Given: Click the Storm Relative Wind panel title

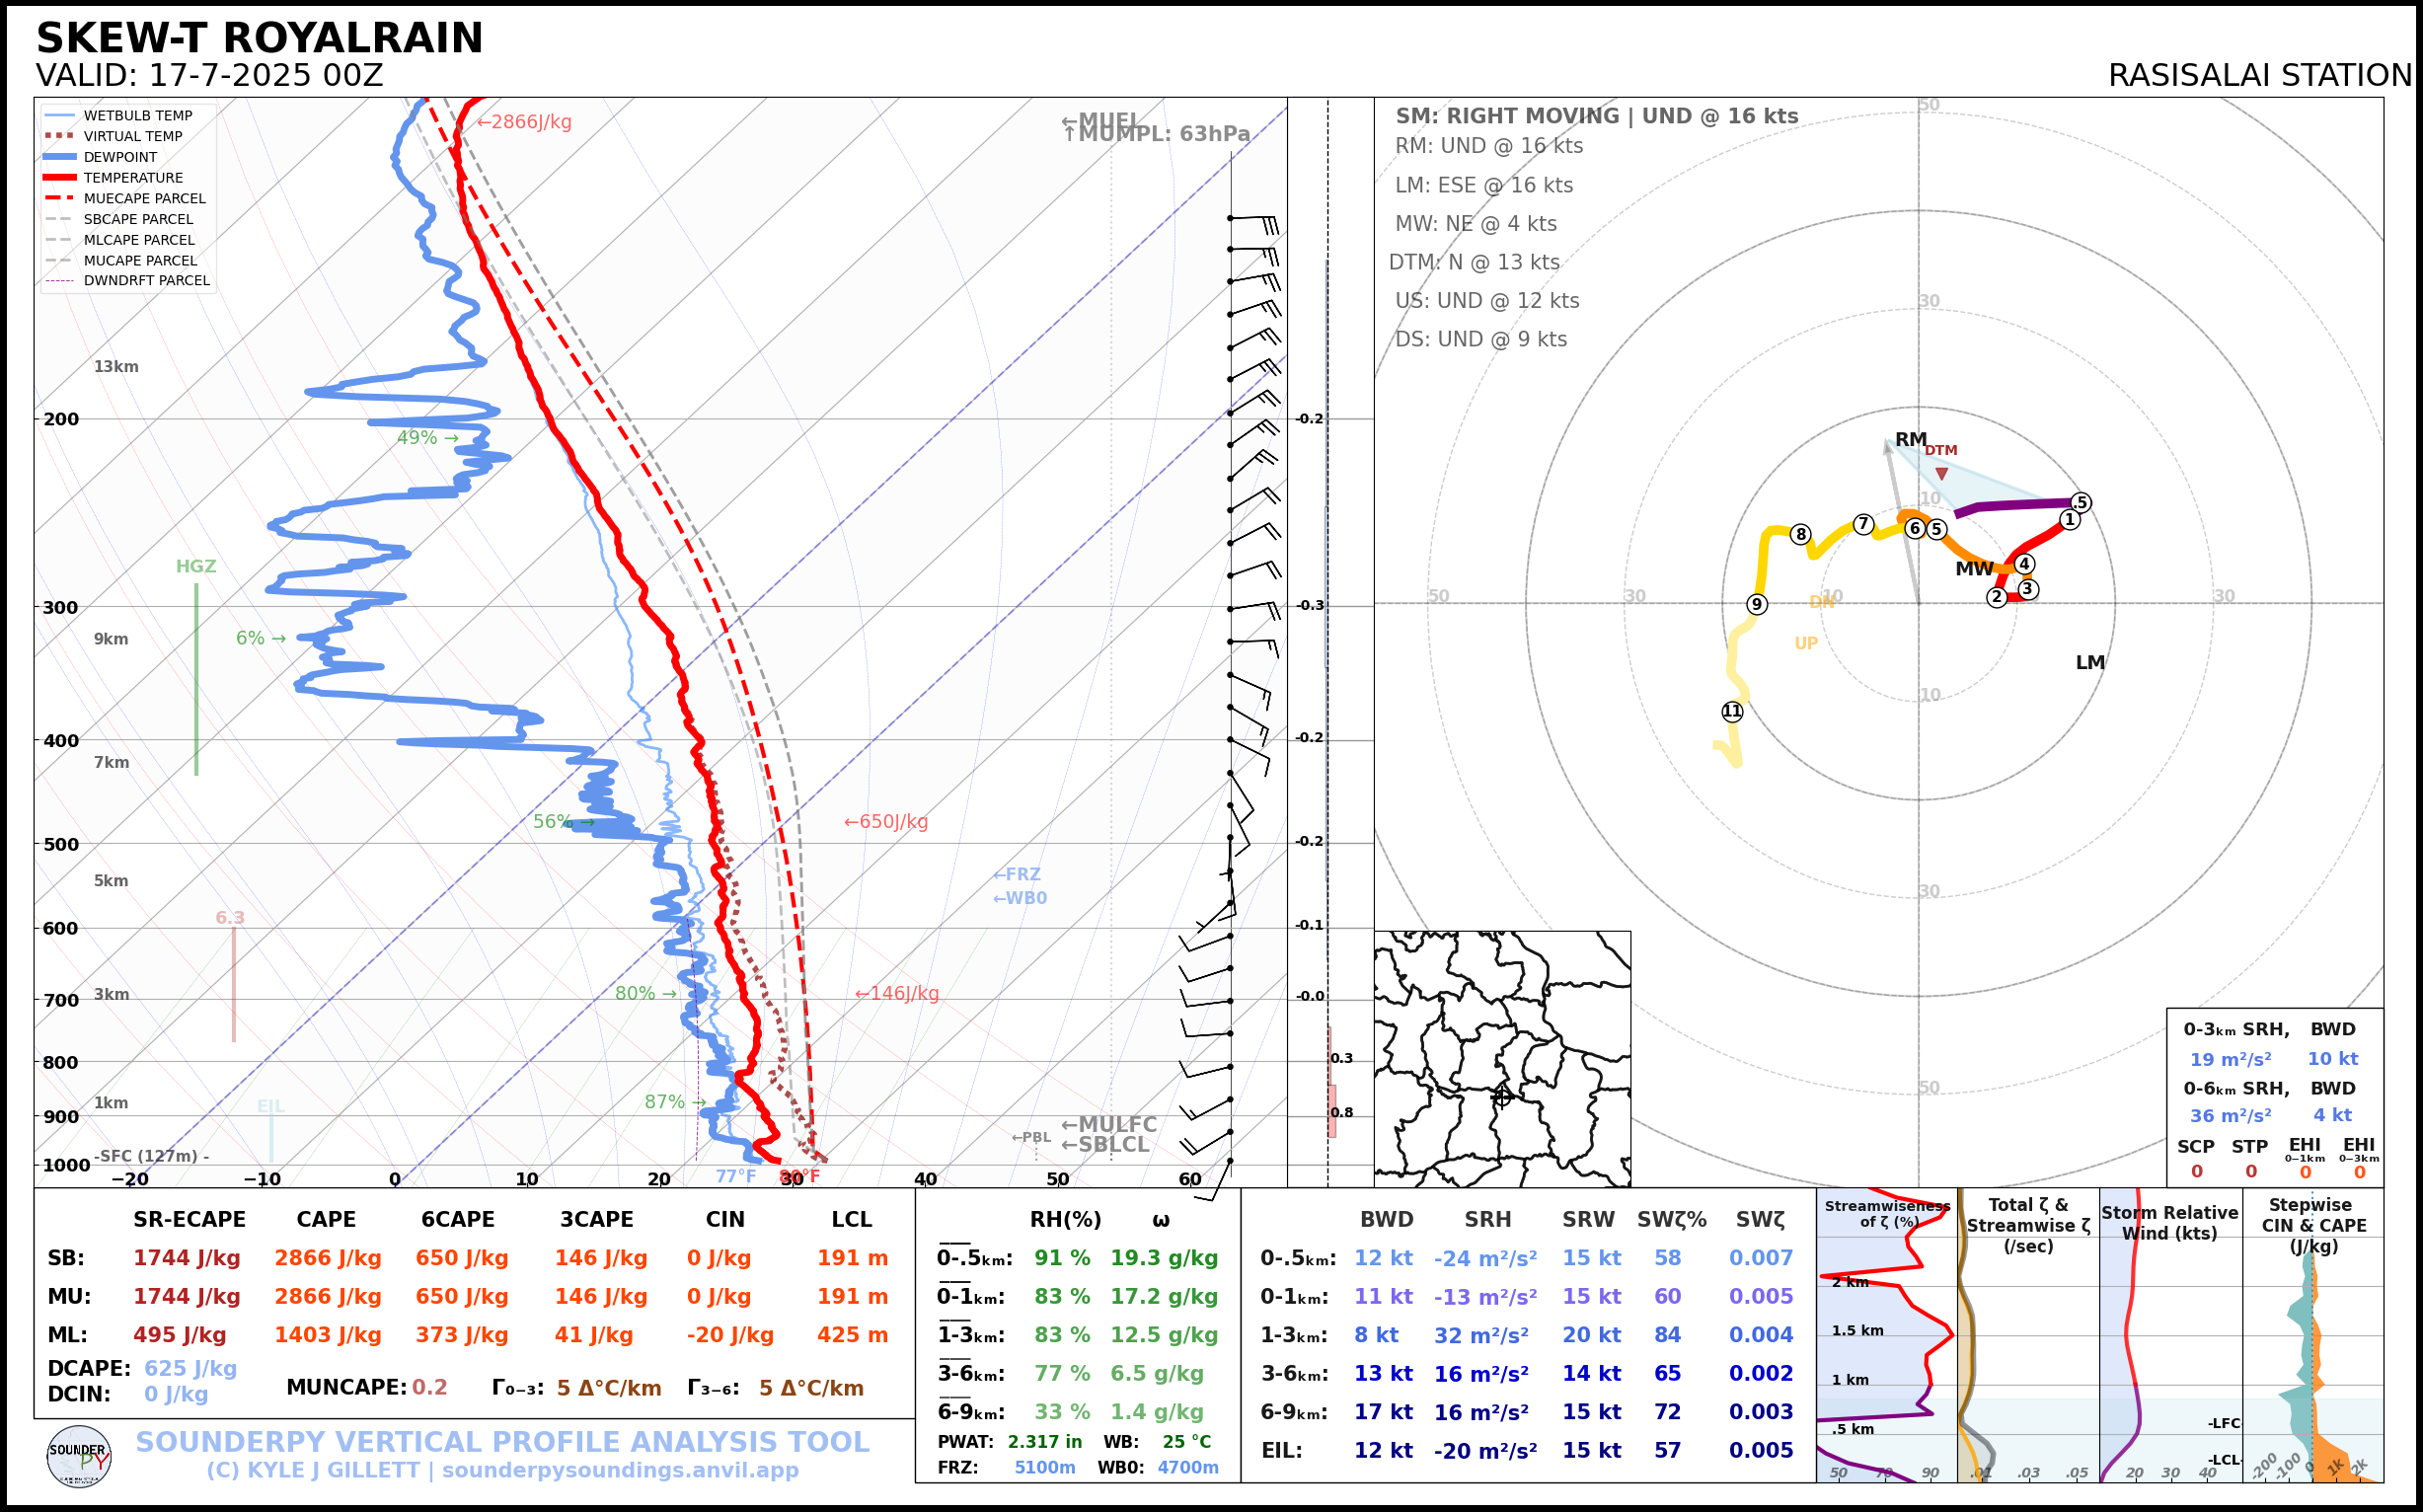Looking at the screenshot, I should pos(2169,1222).
